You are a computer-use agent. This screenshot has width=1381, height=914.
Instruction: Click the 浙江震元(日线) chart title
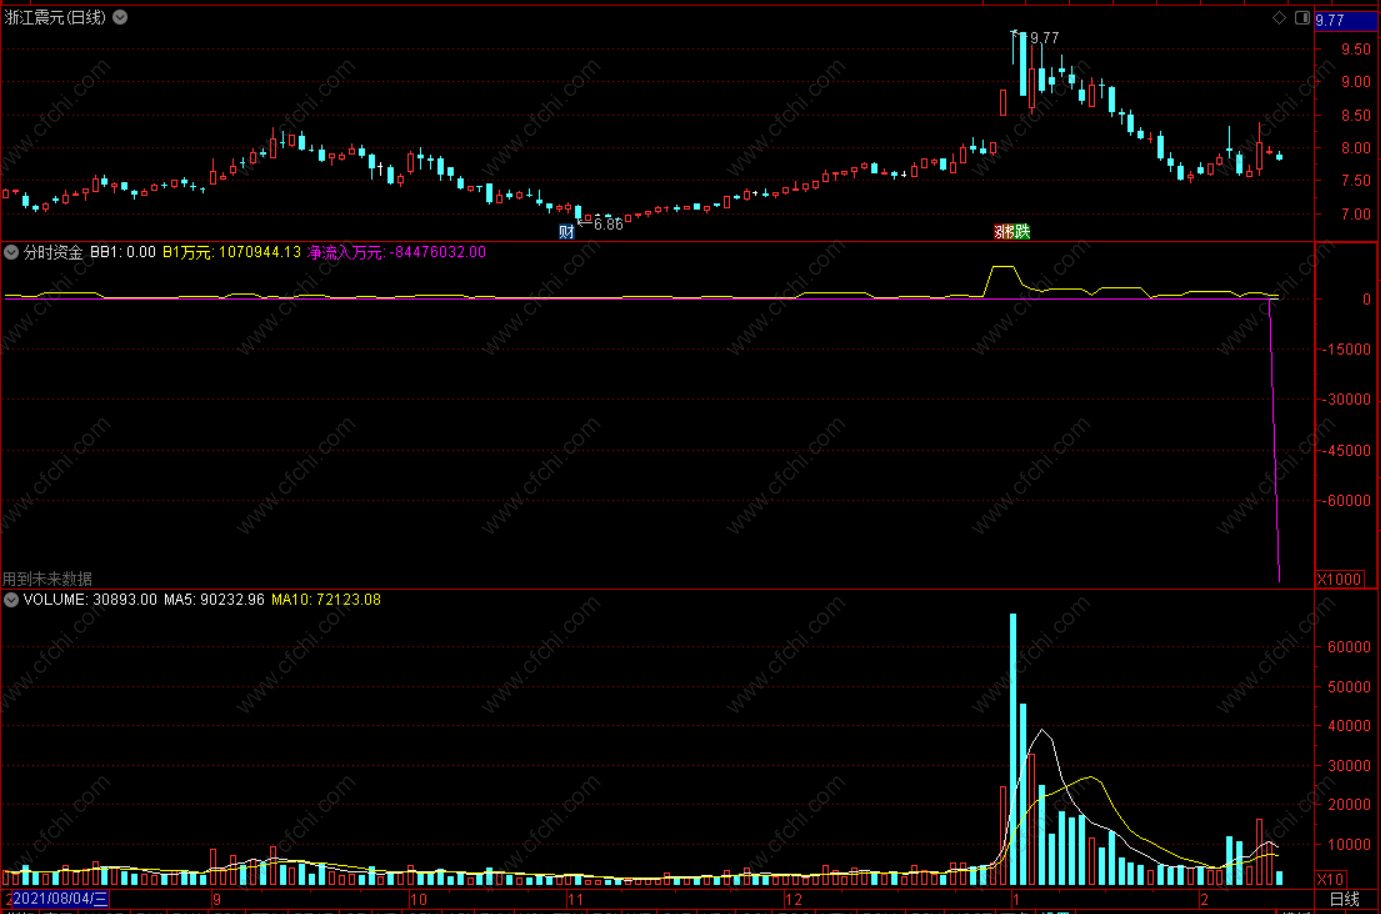coord(55,17)
